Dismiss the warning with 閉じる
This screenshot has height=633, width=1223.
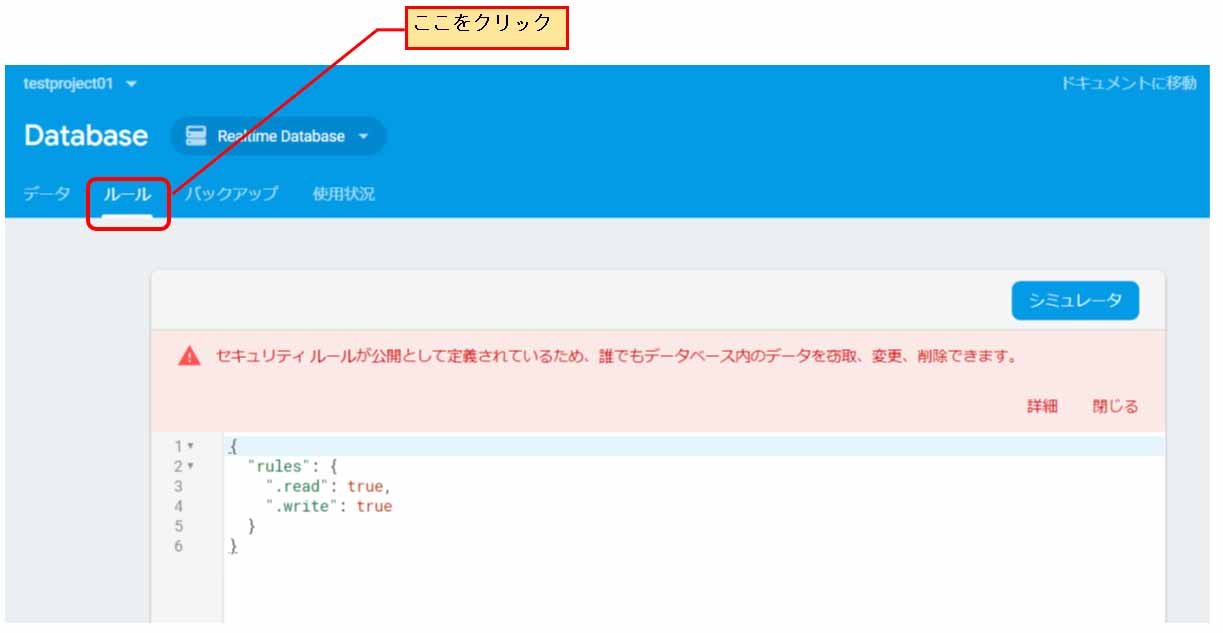click(x=1114, y=406)
